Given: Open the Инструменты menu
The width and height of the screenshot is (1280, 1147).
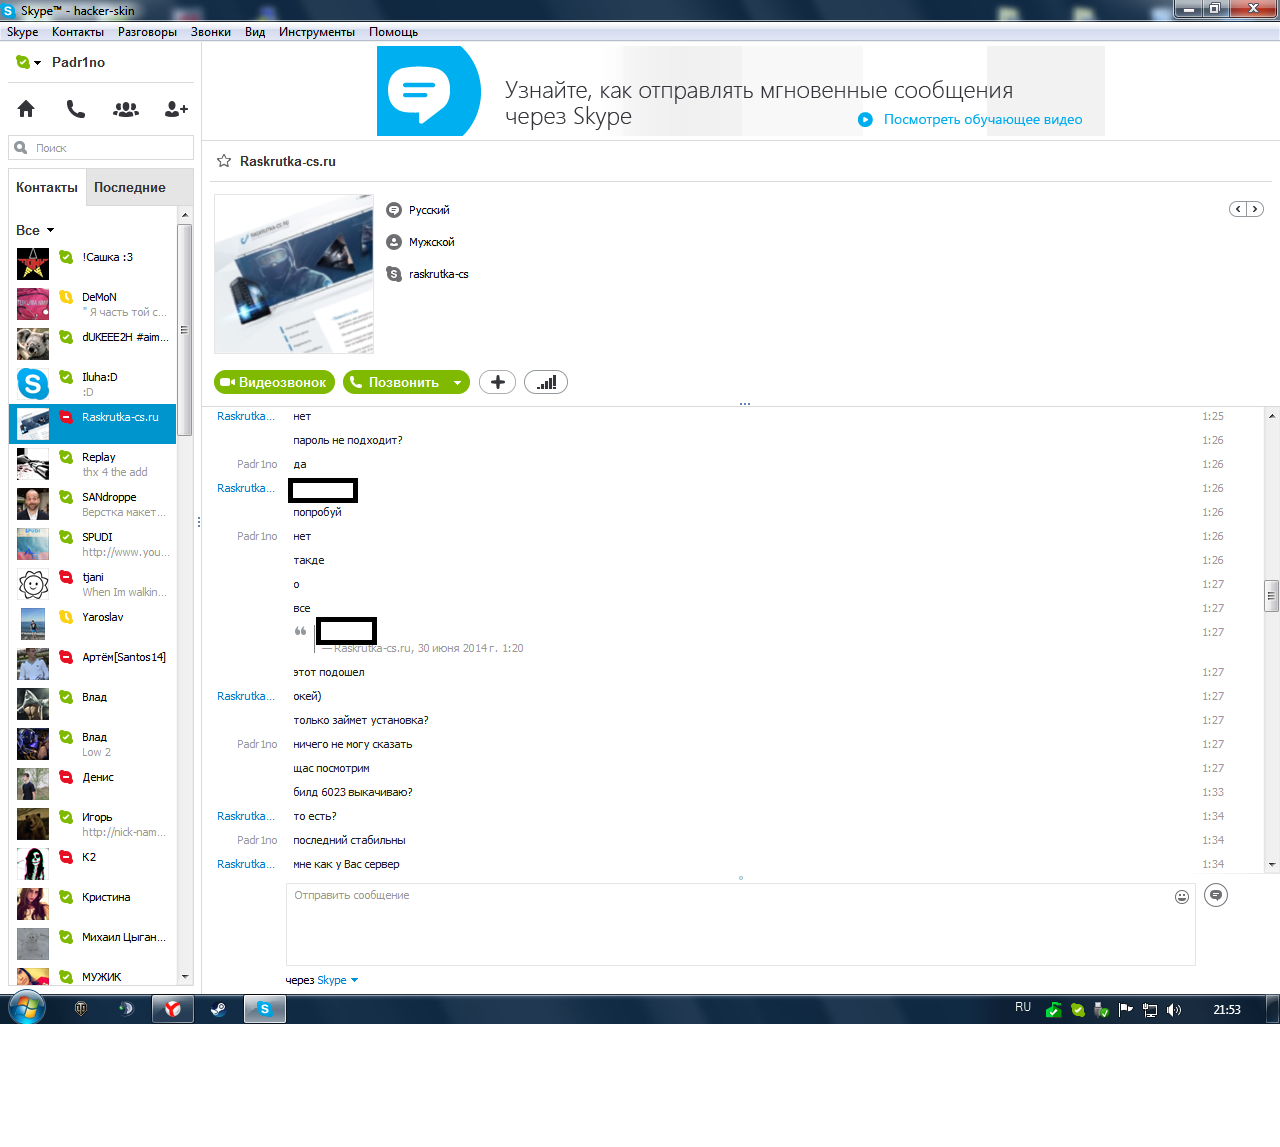Looking at the screenshot, I should 317,32.
